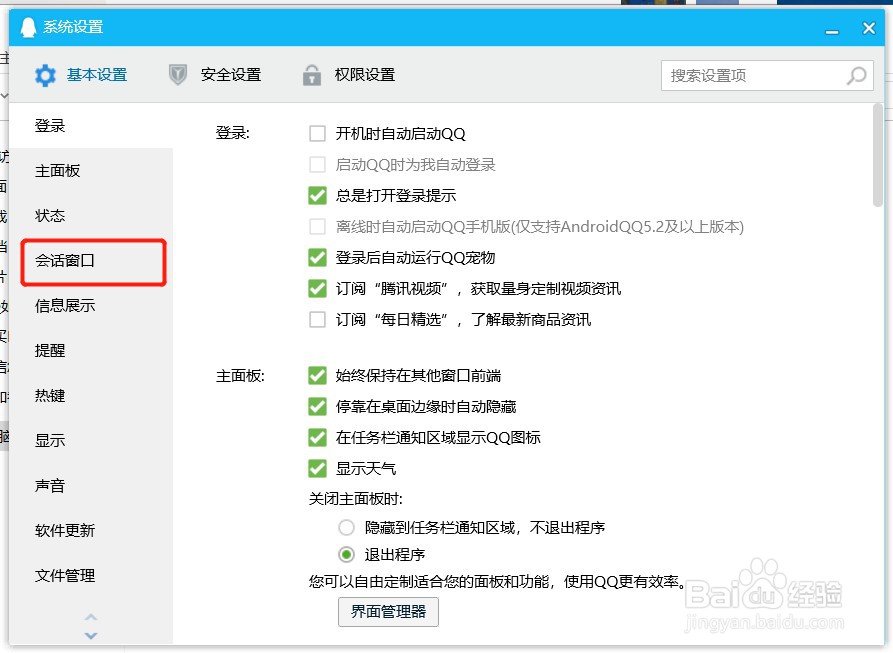Uncheck 登录后自动运行QQ宠物
Screen dimensions: 893x653
pyautogui.click(x=317, y=257)
